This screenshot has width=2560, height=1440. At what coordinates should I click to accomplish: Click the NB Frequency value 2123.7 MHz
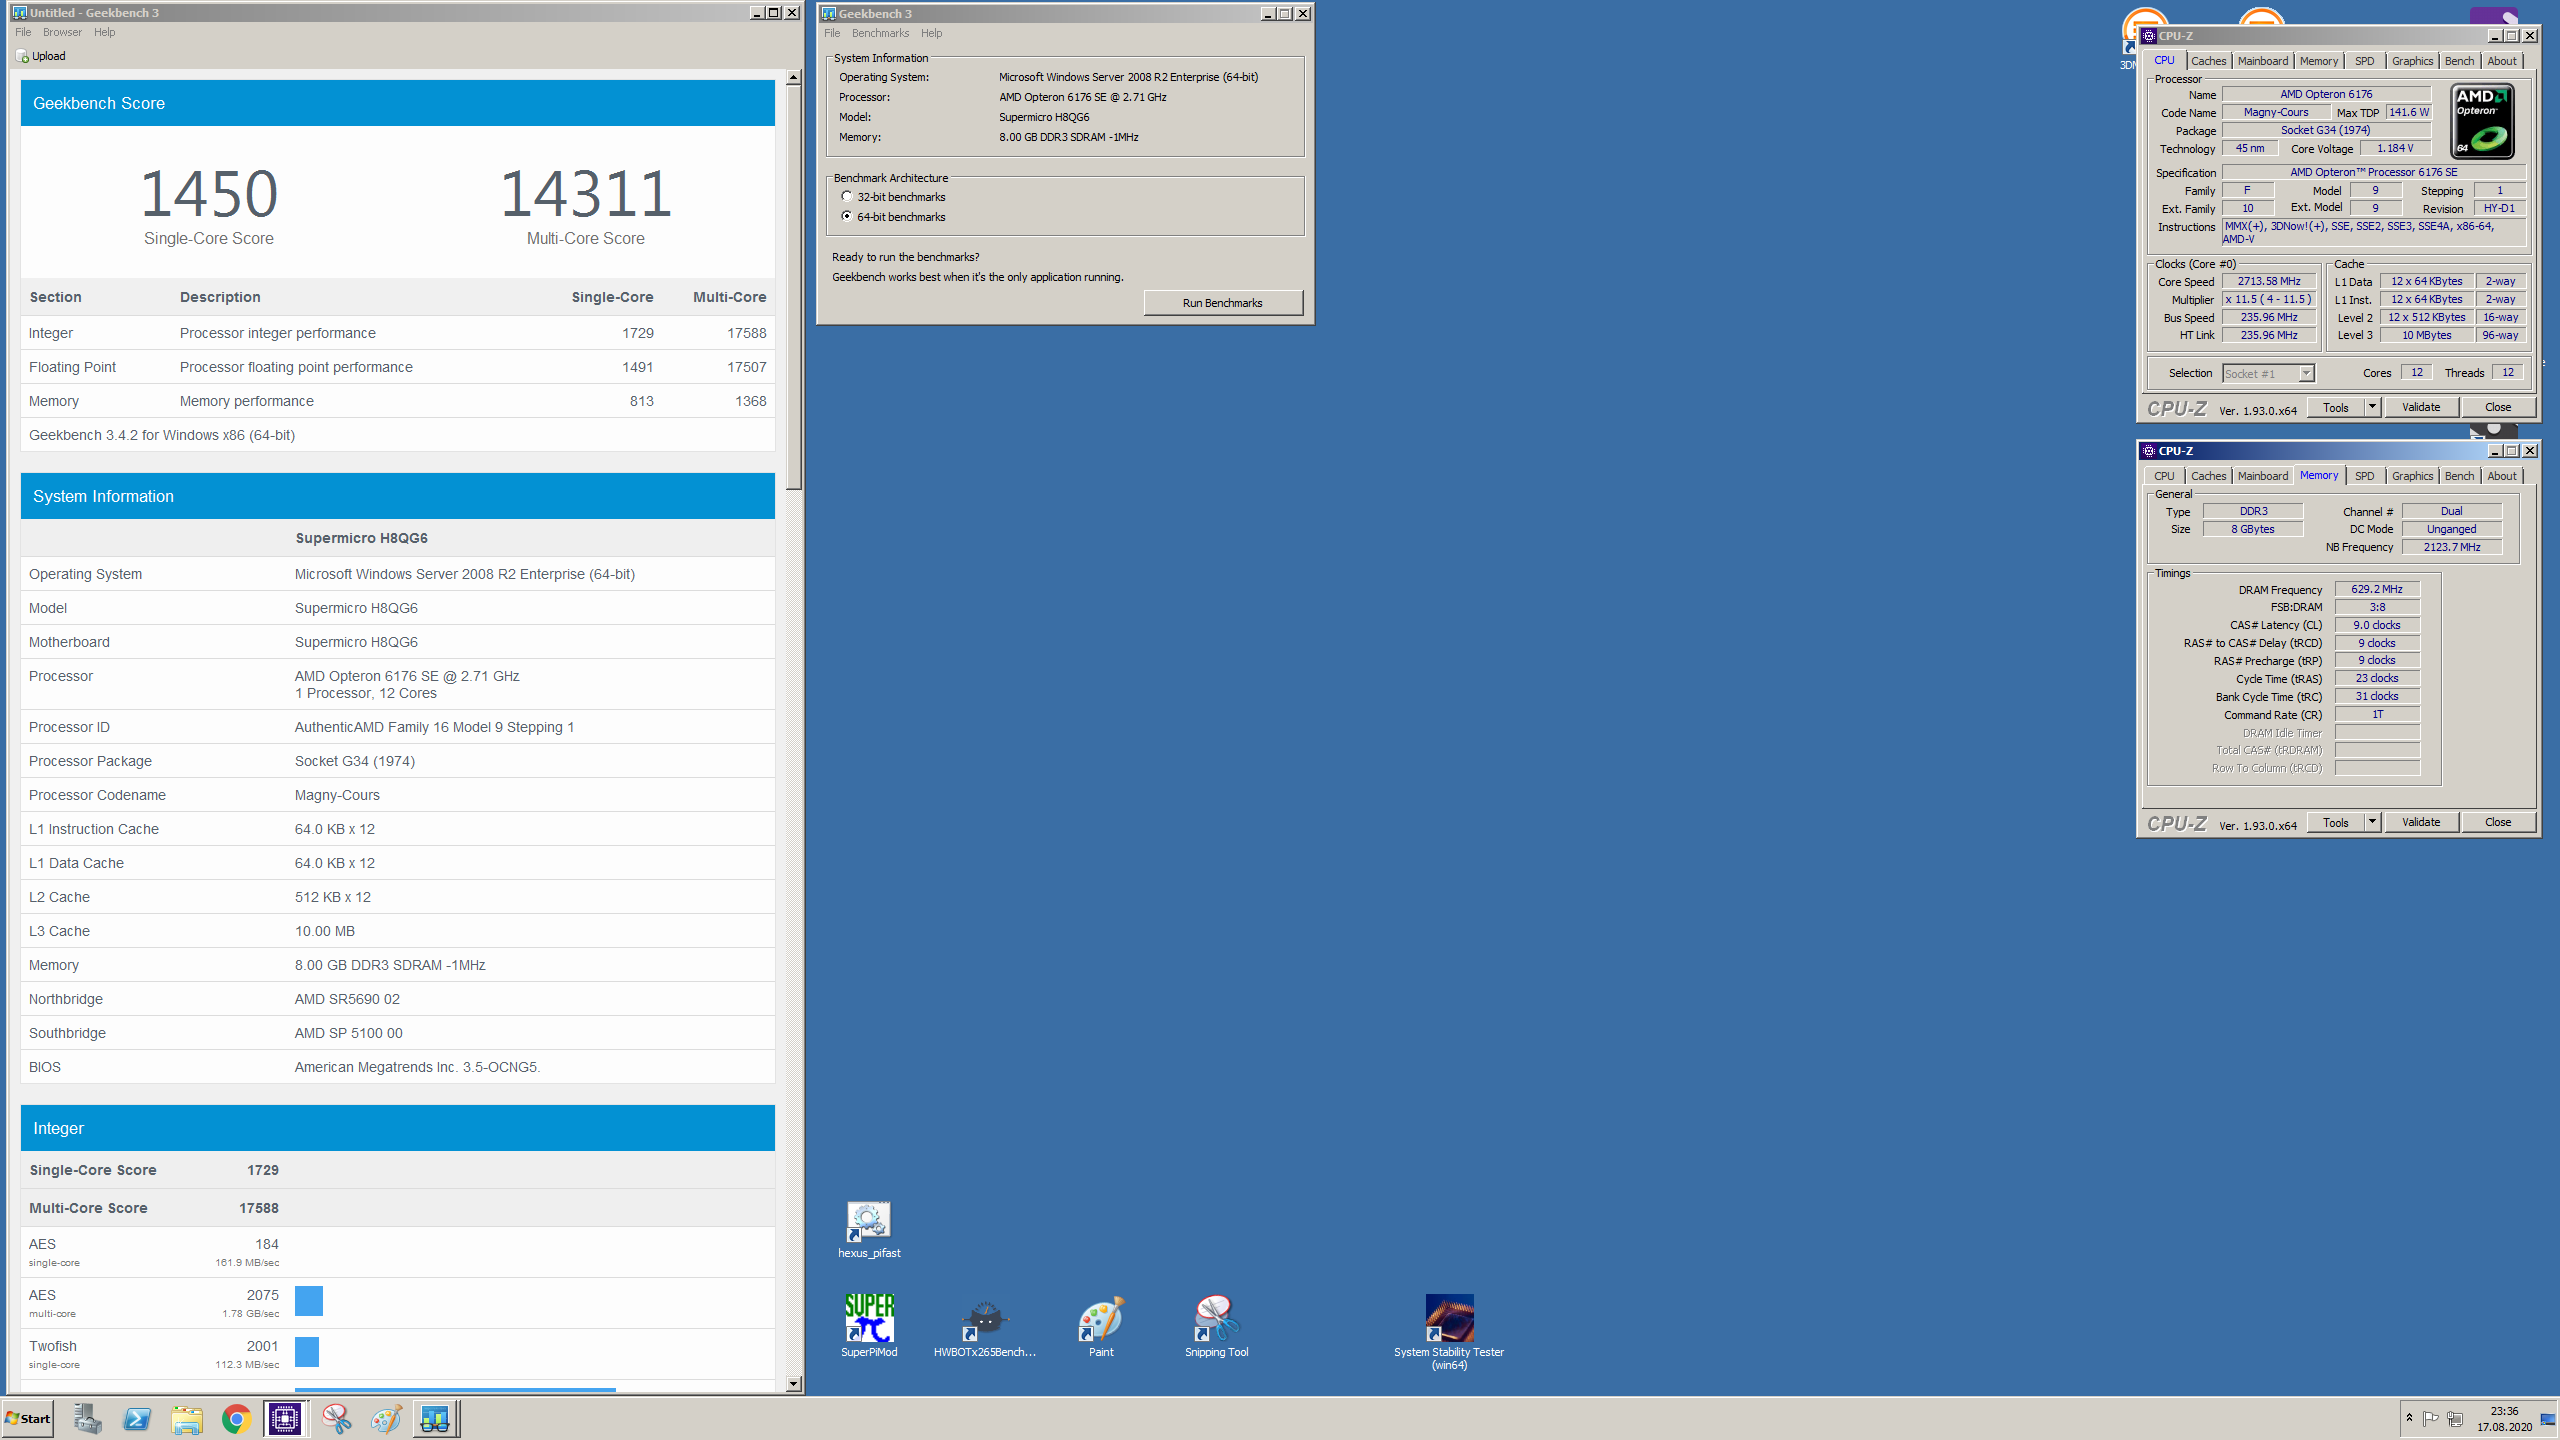pos(2451,547)
